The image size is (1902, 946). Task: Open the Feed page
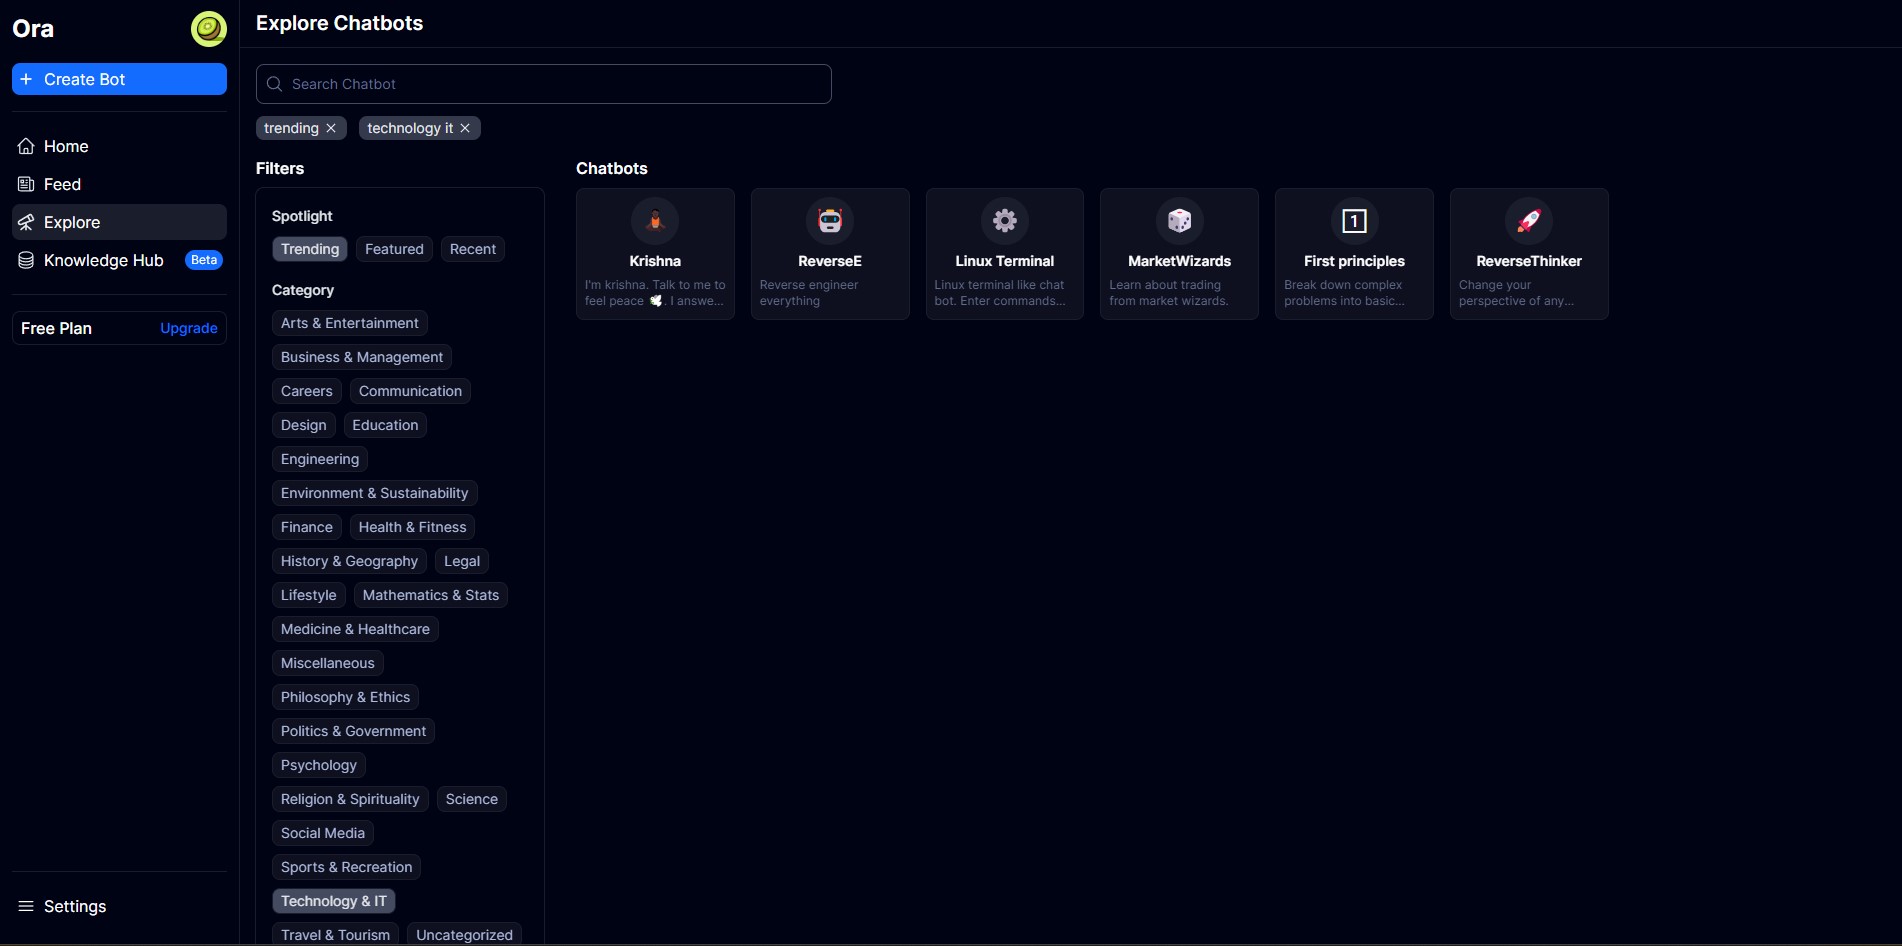119,184
